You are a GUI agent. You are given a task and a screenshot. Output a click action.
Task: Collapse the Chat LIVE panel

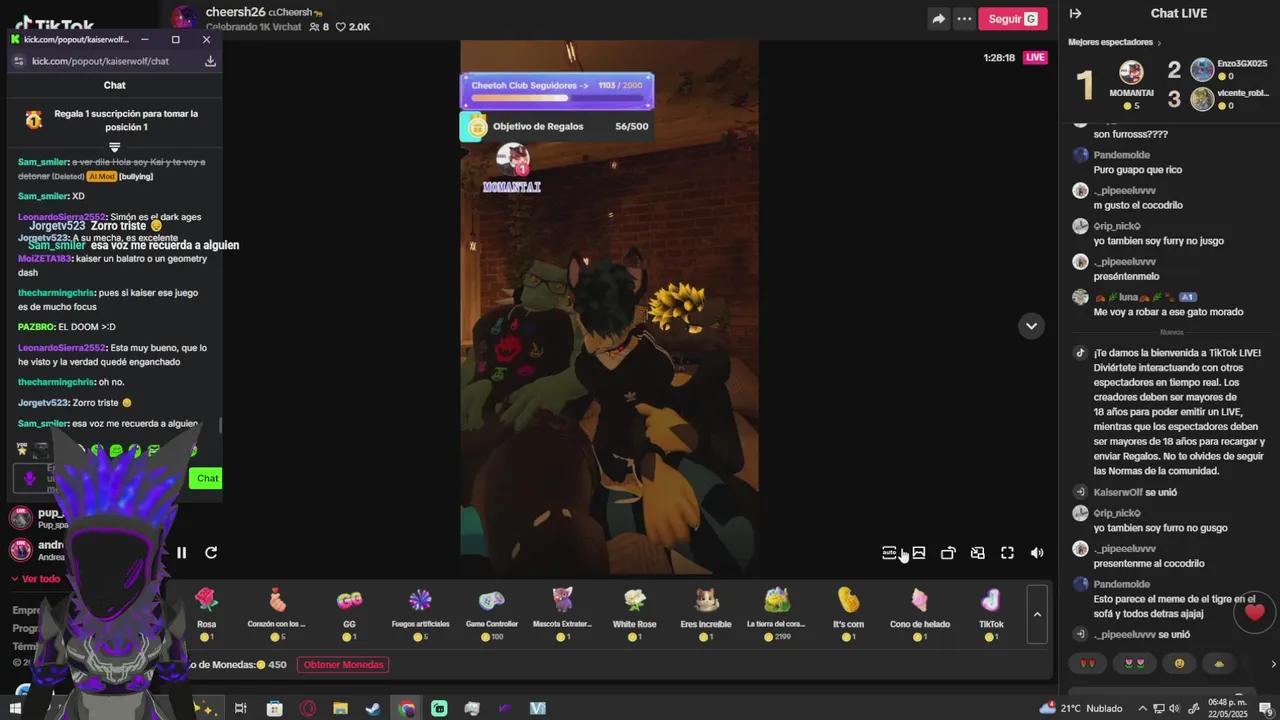tap(1075, 14)
